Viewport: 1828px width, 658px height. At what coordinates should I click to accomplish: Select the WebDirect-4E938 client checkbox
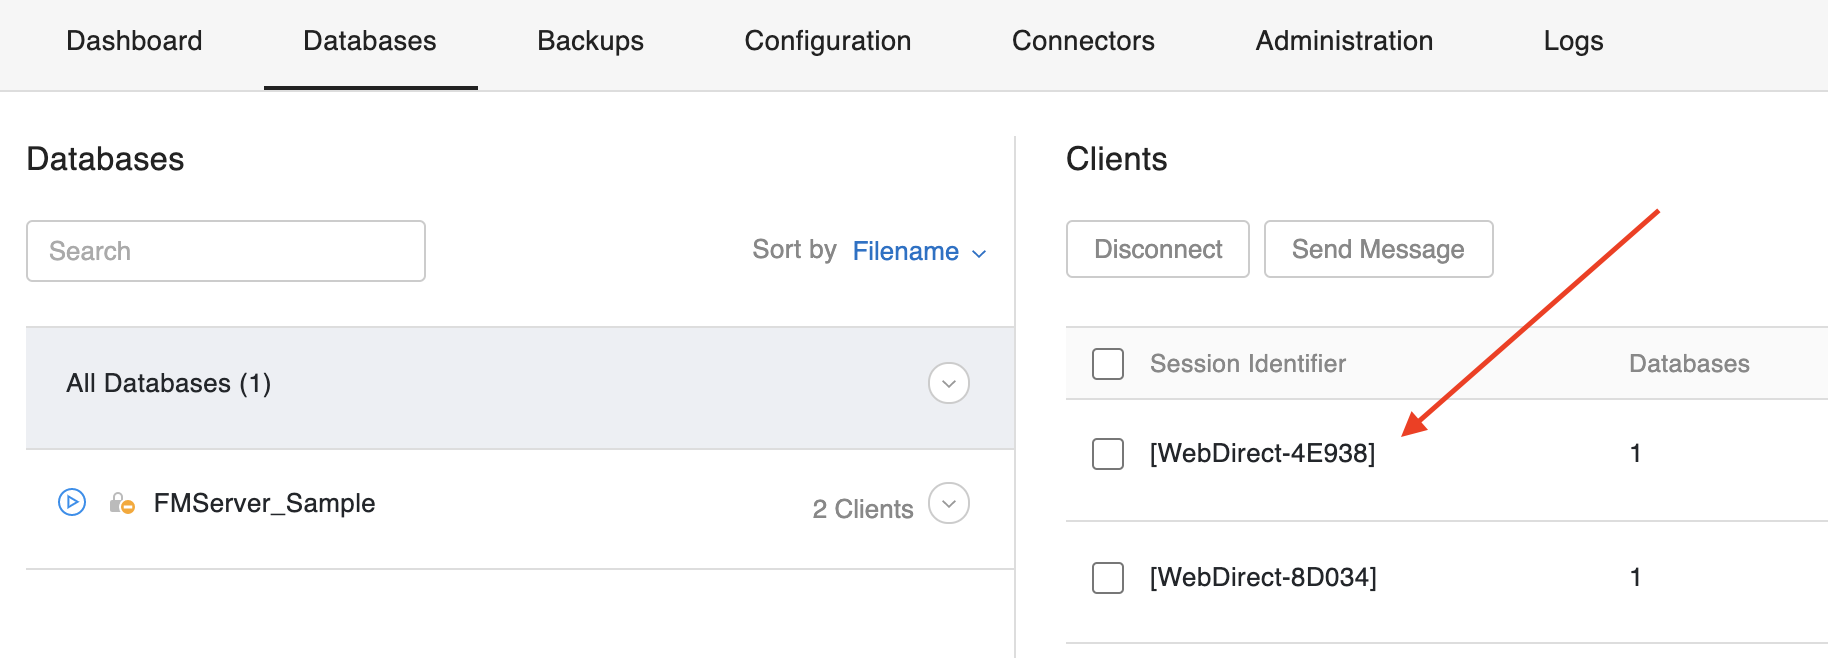coord(1108,454)
